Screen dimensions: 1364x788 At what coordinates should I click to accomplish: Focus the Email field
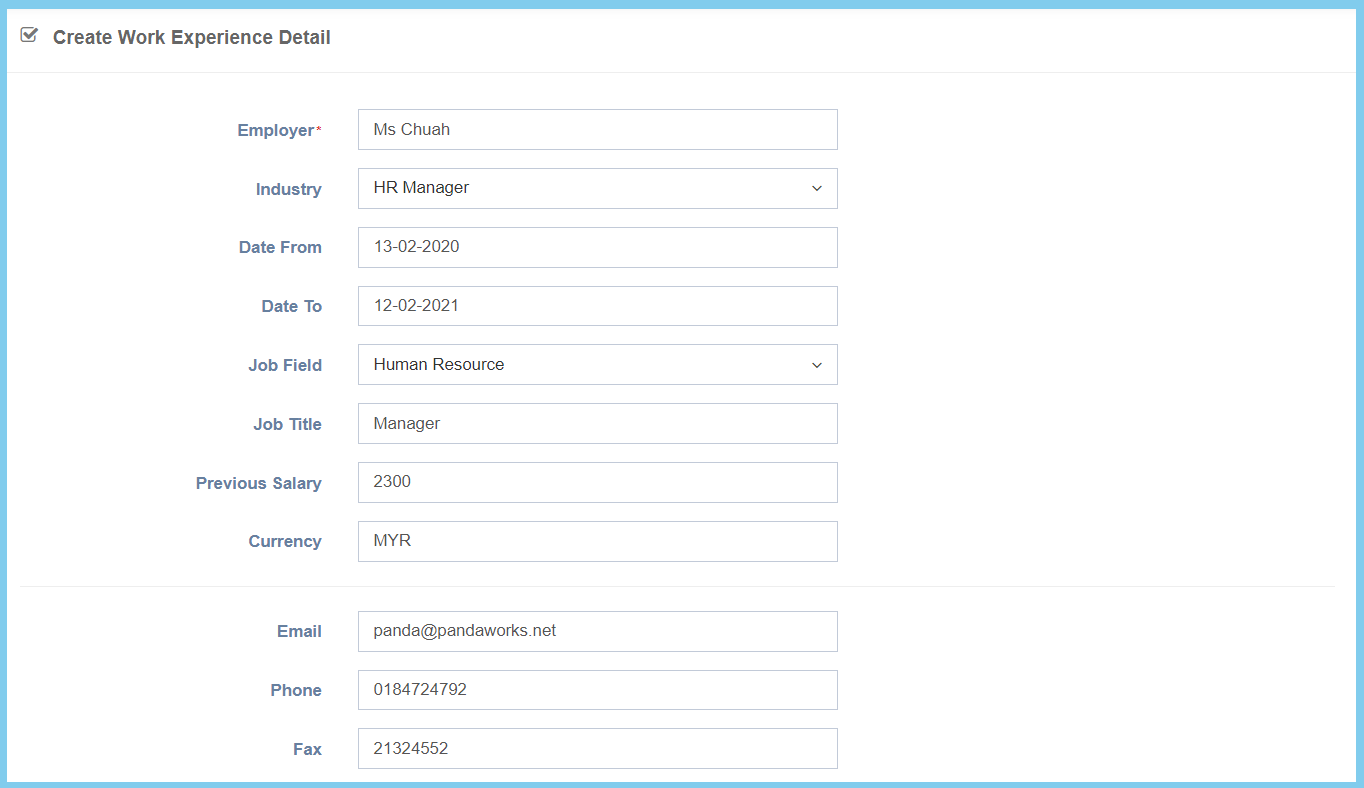597,631
